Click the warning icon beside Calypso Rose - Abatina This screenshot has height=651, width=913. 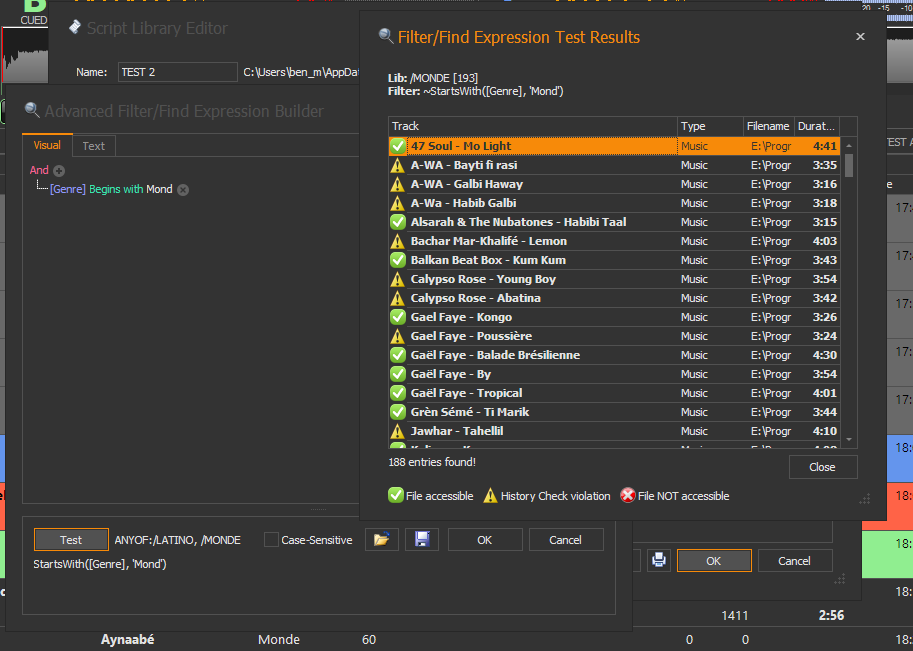pyautogui.click(x=397, y=298)
